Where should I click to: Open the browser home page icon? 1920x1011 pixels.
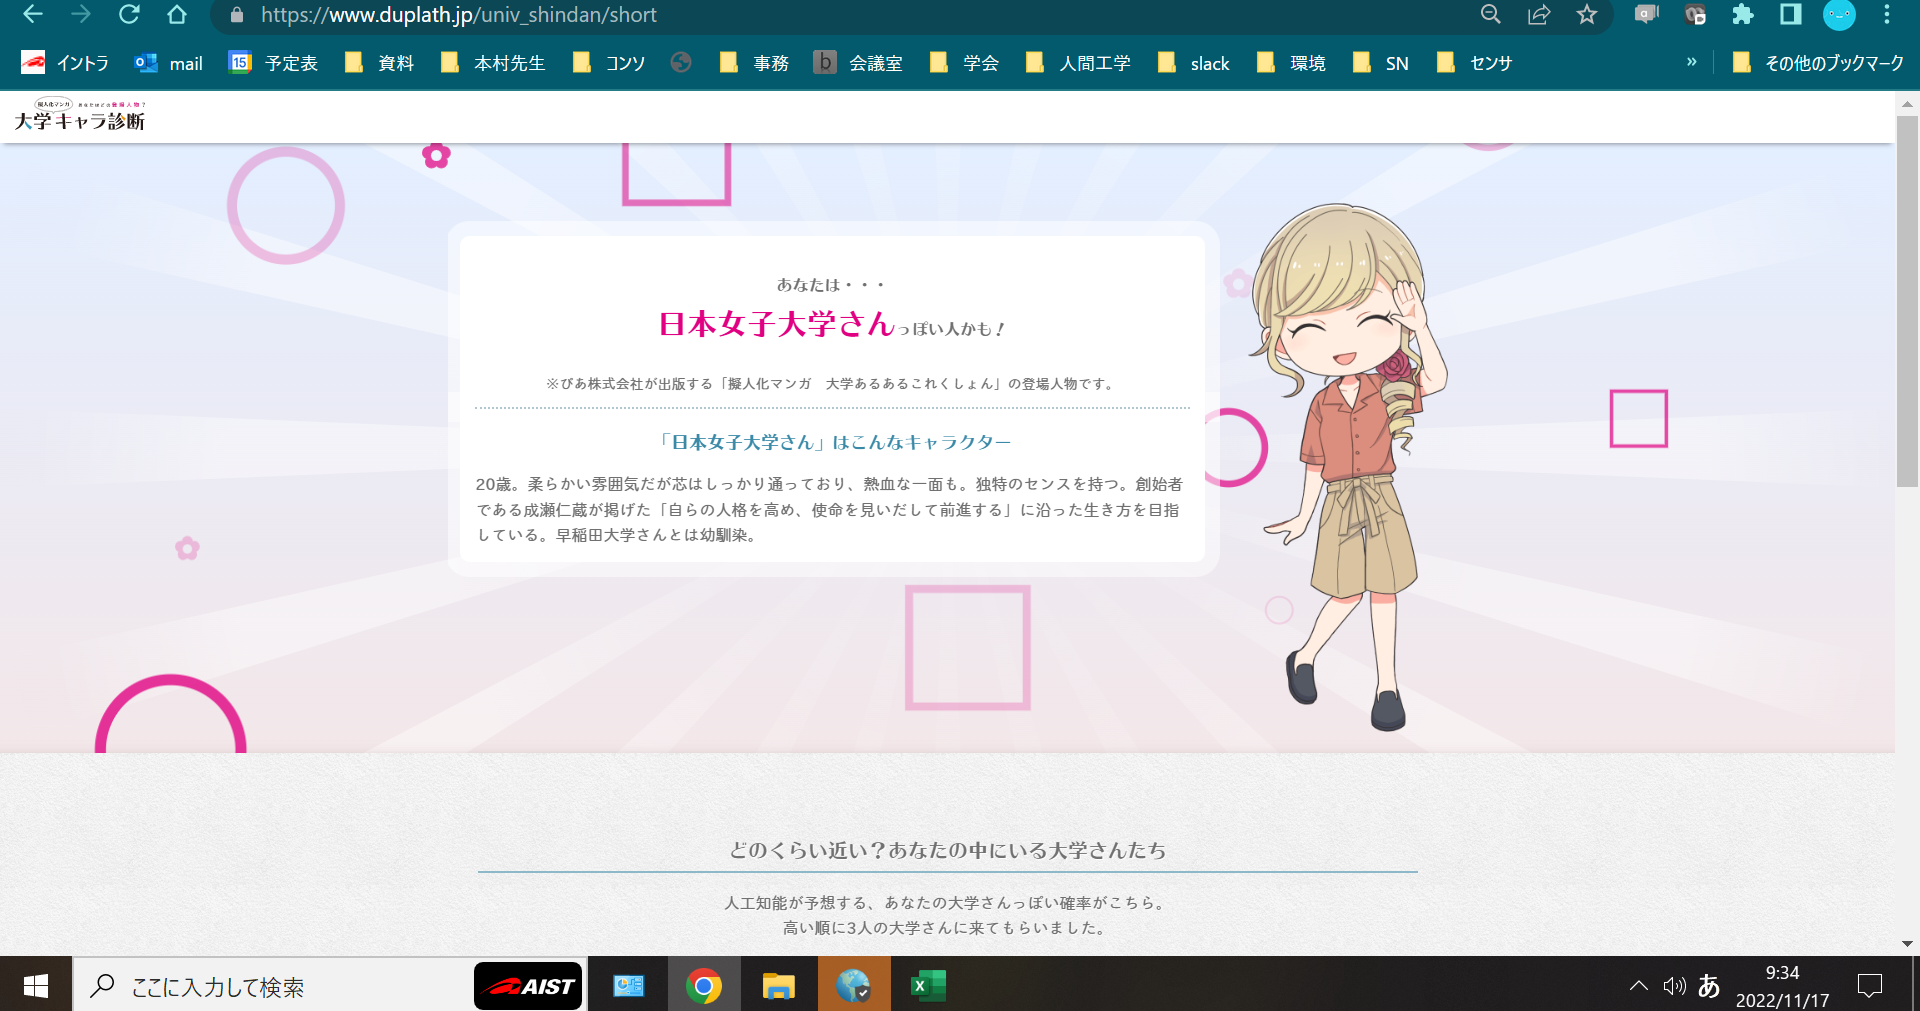[x=177, y=14]
